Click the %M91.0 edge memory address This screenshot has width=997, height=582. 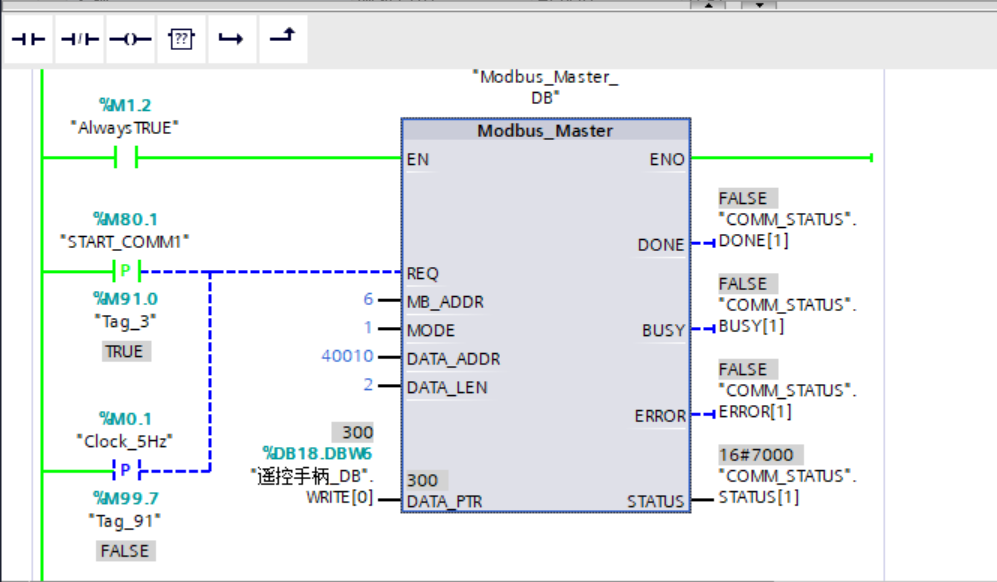pos(125,299)
